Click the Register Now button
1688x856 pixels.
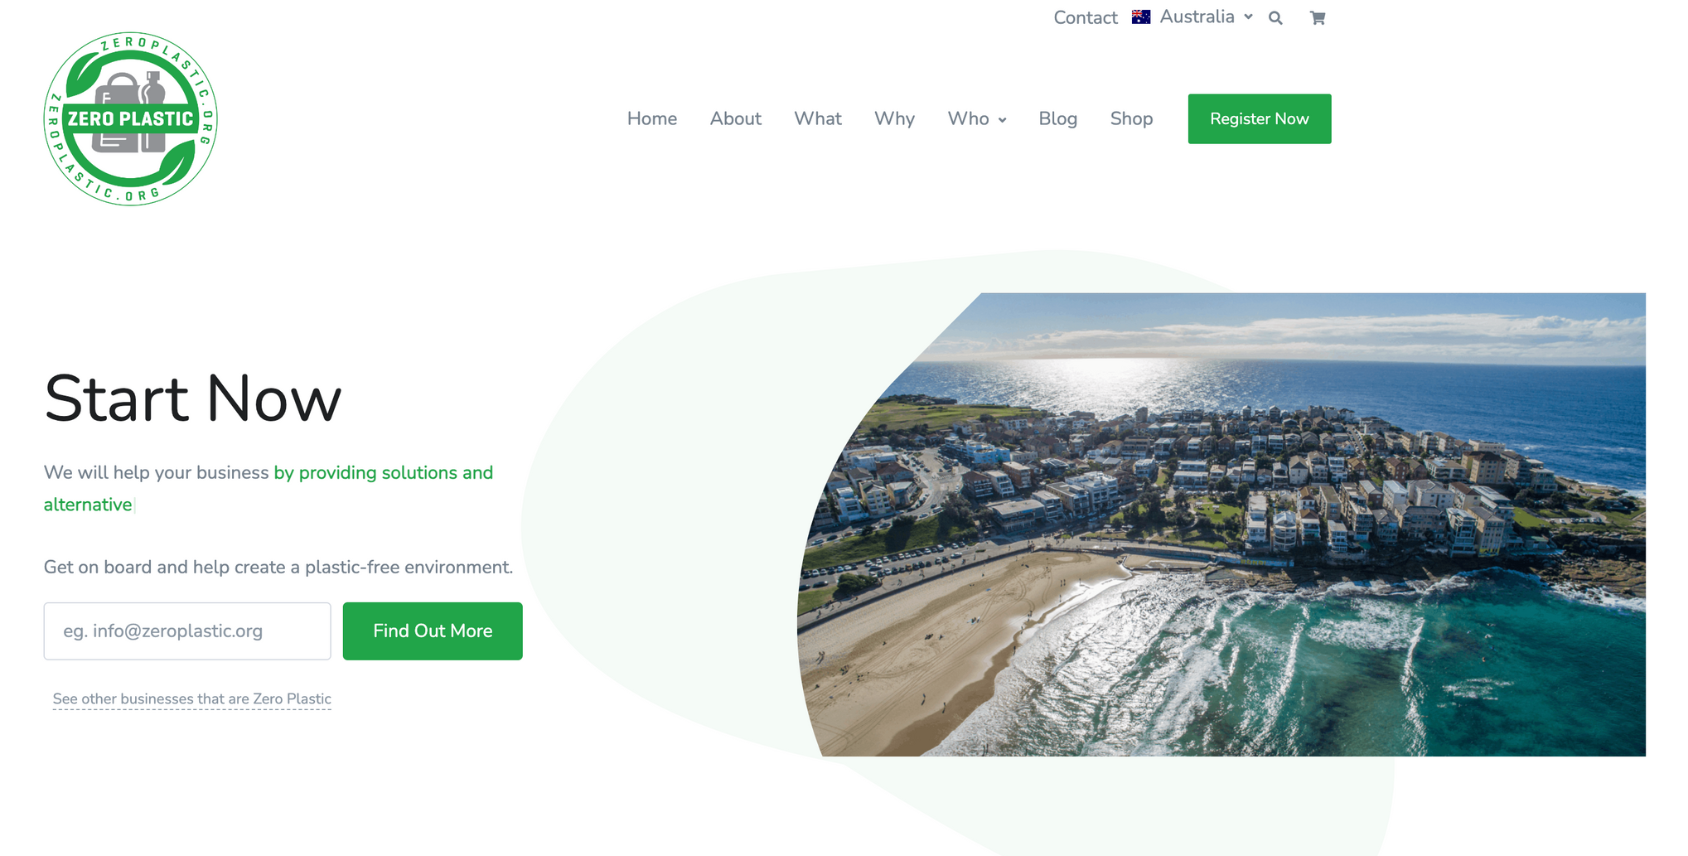[x=1259, y=119]
